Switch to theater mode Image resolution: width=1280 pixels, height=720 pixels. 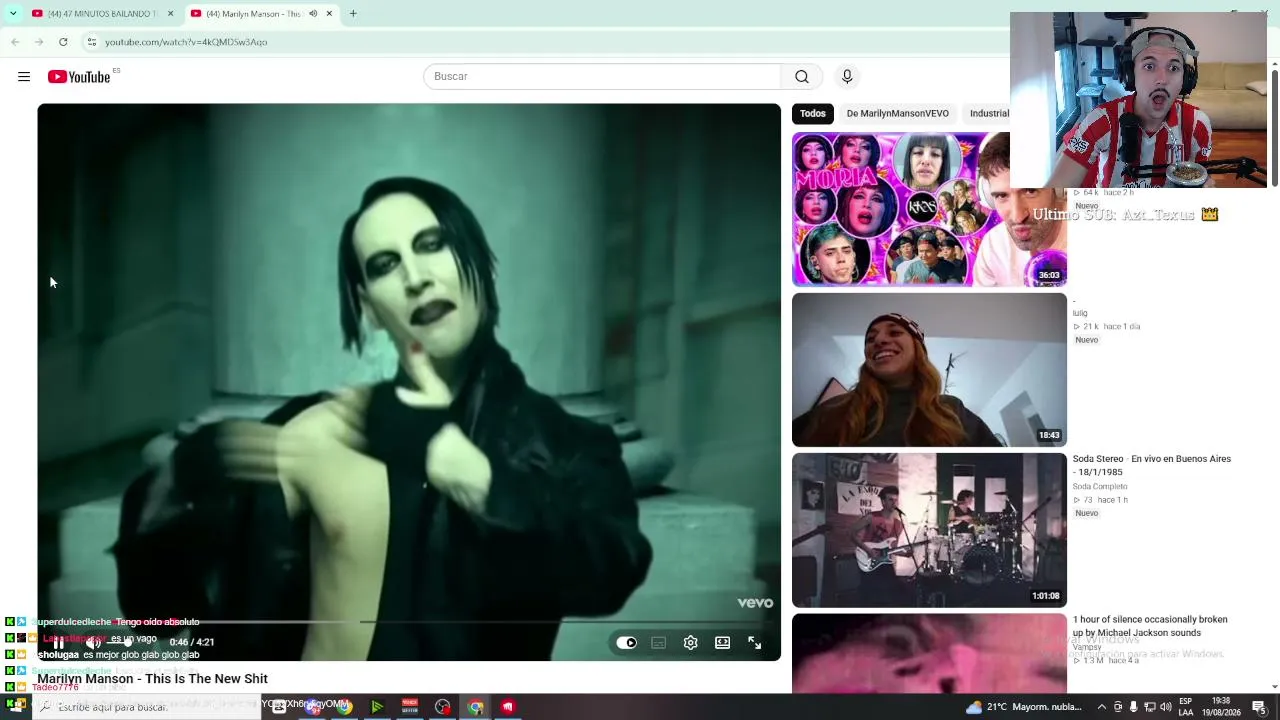[722, 643]
